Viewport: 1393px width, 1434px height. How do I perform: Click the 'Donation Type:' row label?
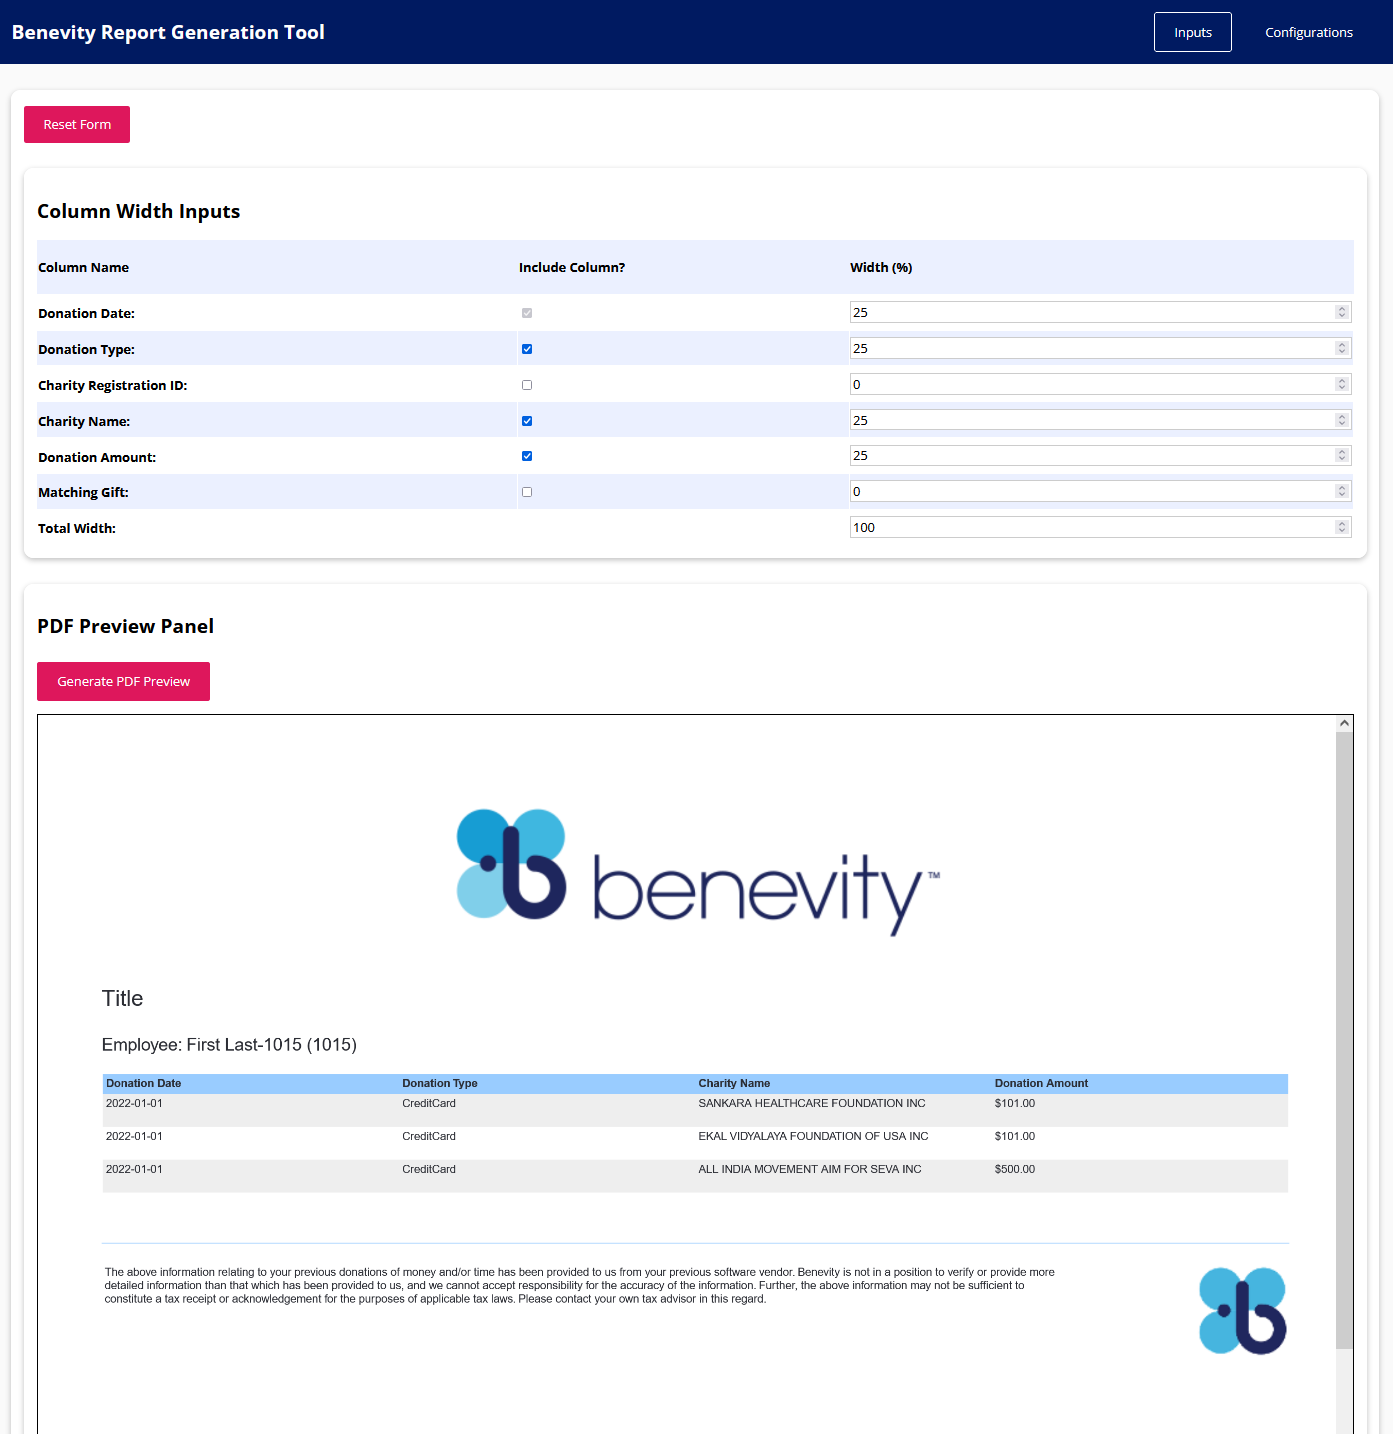tap(86, 349)
